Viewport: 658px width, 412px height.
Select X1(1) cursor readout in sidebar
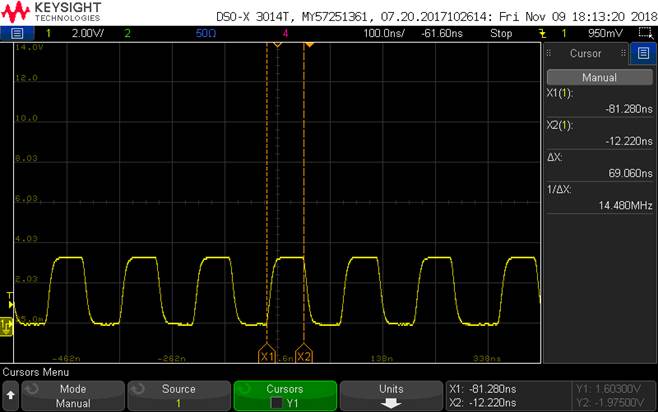[x=599, y=101]
